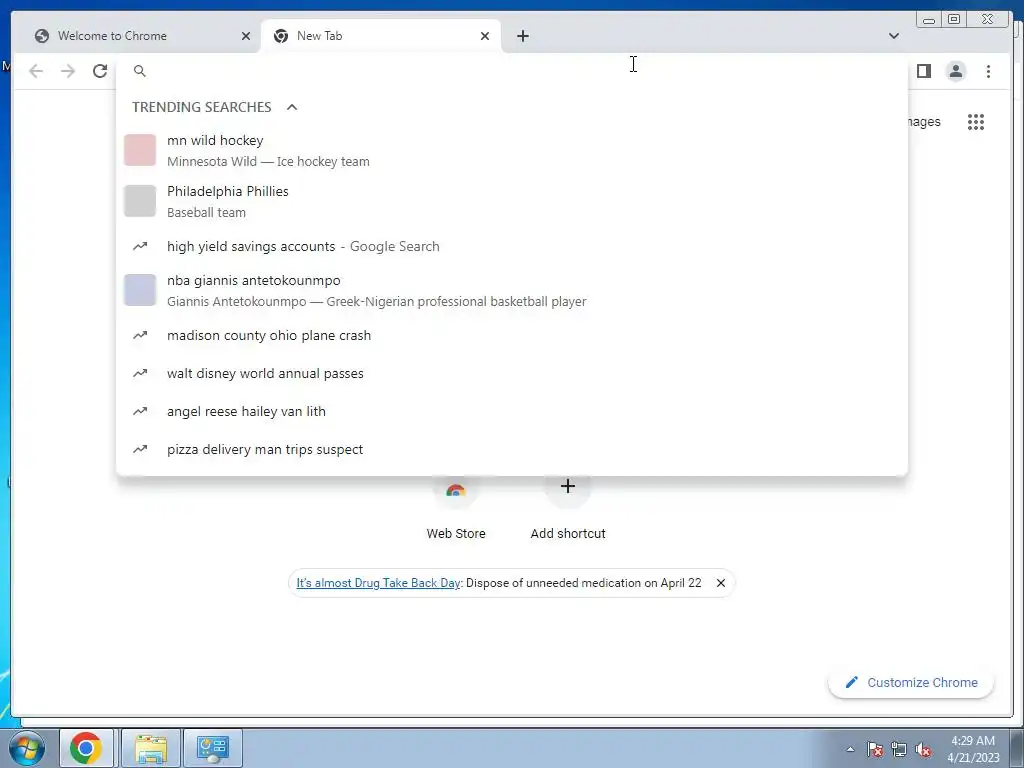Screen dimensions: 1024x768
Task: Open the side panel icon
Action: [923, 71]
